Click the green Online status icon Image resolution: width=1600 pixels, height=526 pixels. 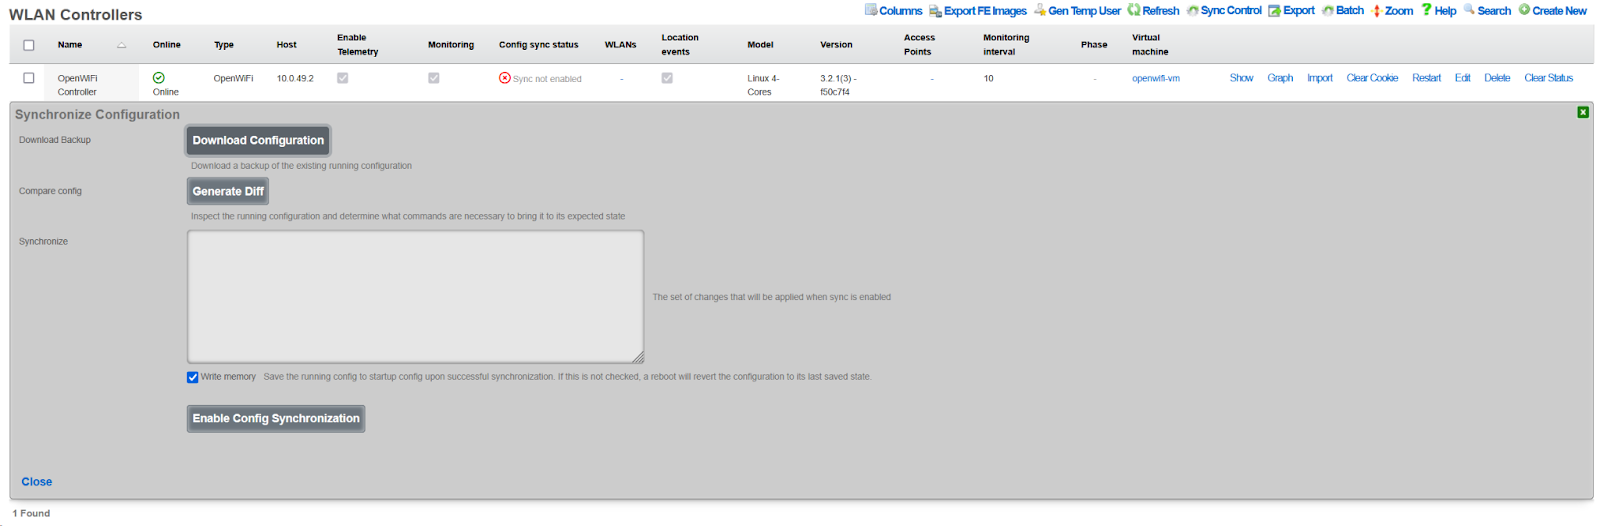pyautogui.click(x=158, y=77)
